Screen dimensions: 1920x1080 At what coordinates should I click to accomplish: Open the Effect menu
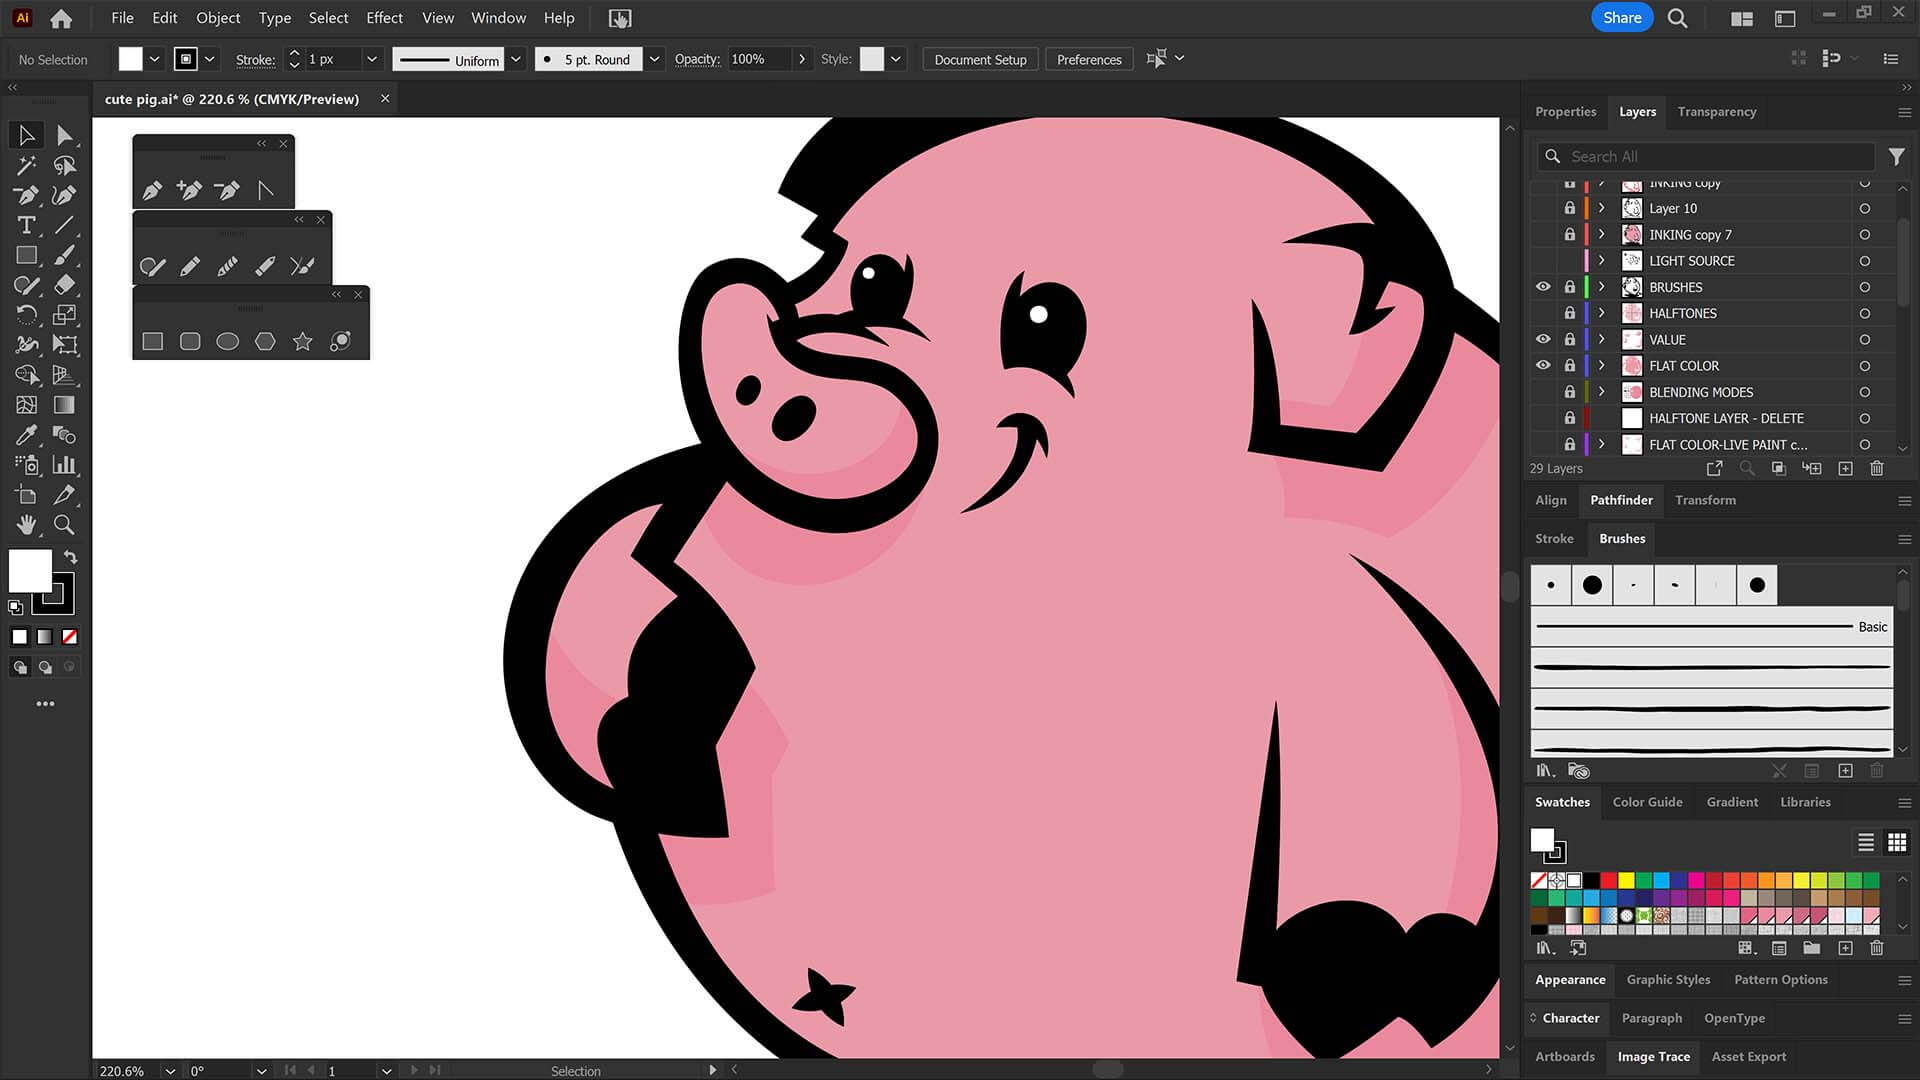click(384, 18)
